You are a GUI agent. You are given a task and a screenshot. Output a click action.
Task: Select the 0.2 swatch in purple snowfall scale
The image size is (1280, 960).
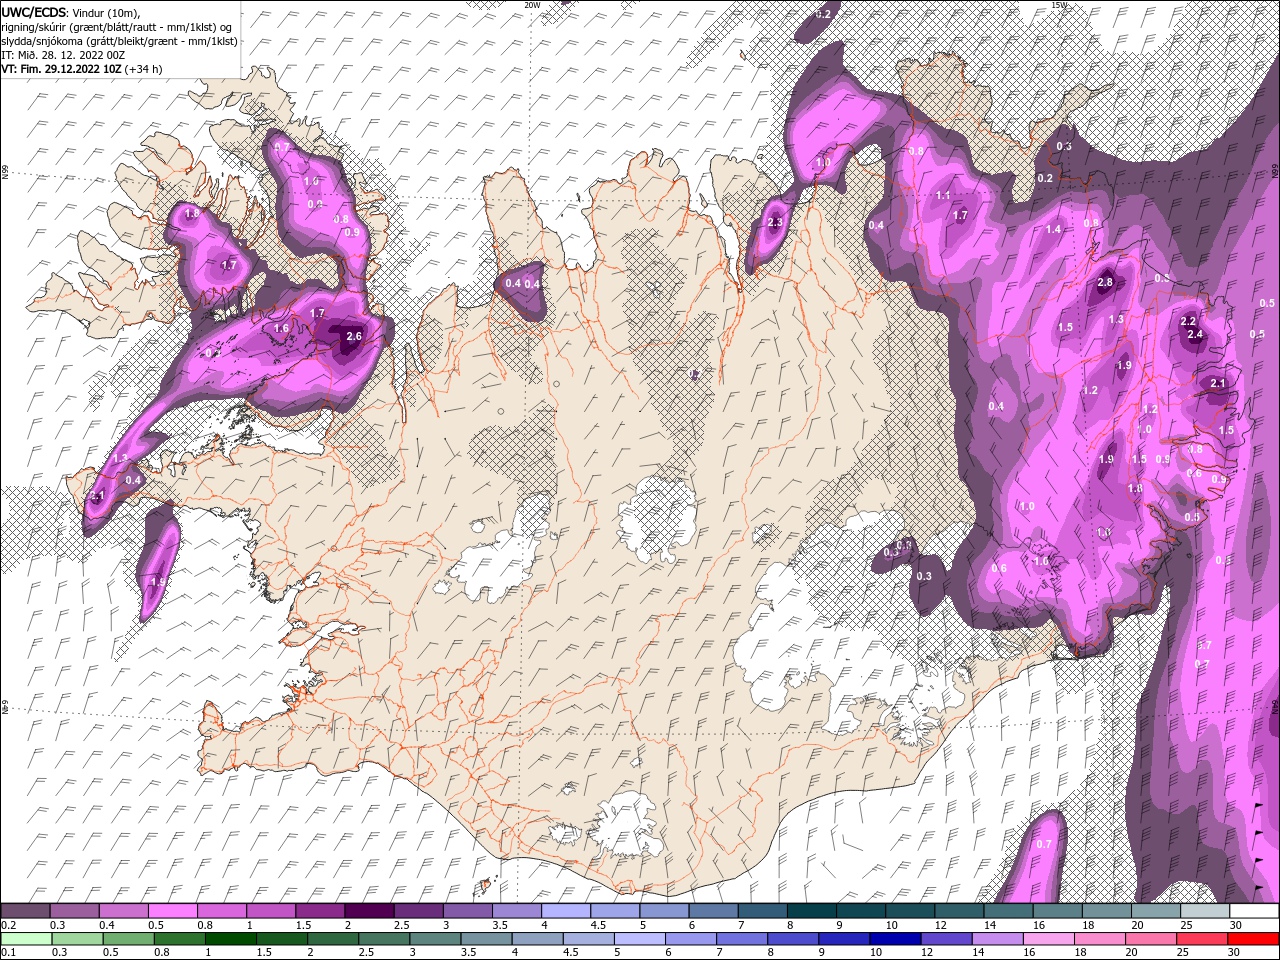[x=25, y=911]
